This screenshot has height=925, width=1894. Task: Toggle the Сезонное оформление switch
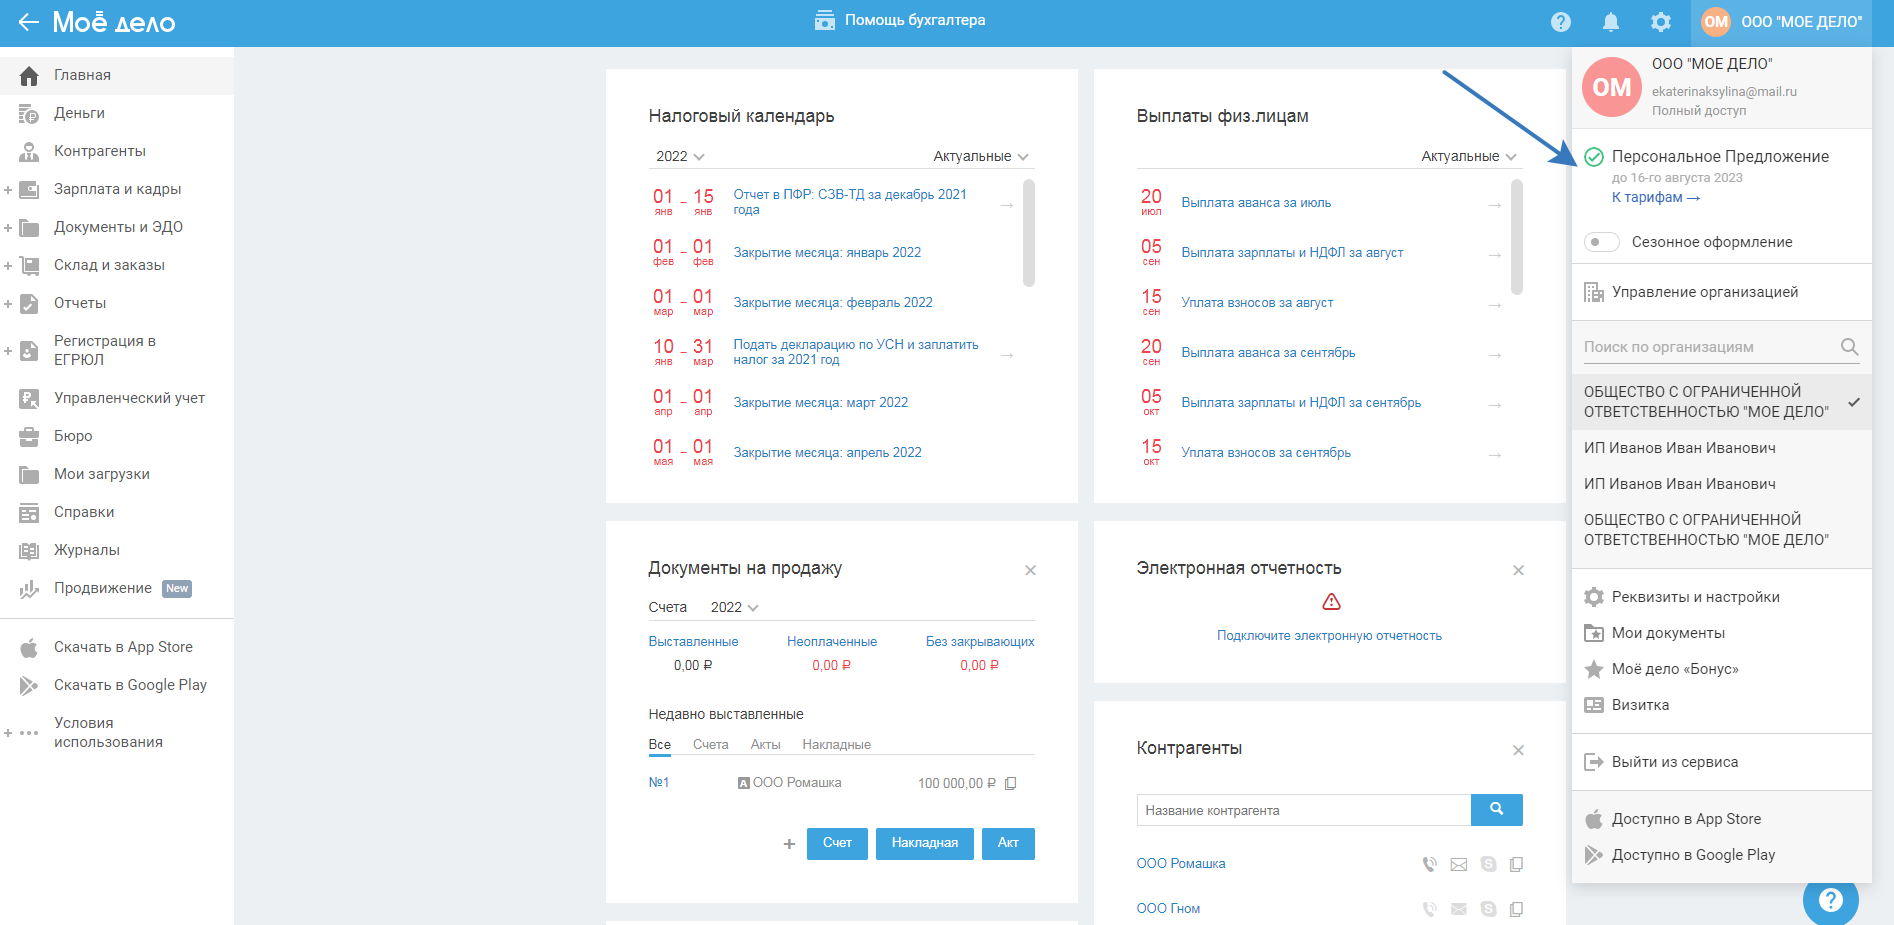pyautogui.click(x=1602, y=242)
